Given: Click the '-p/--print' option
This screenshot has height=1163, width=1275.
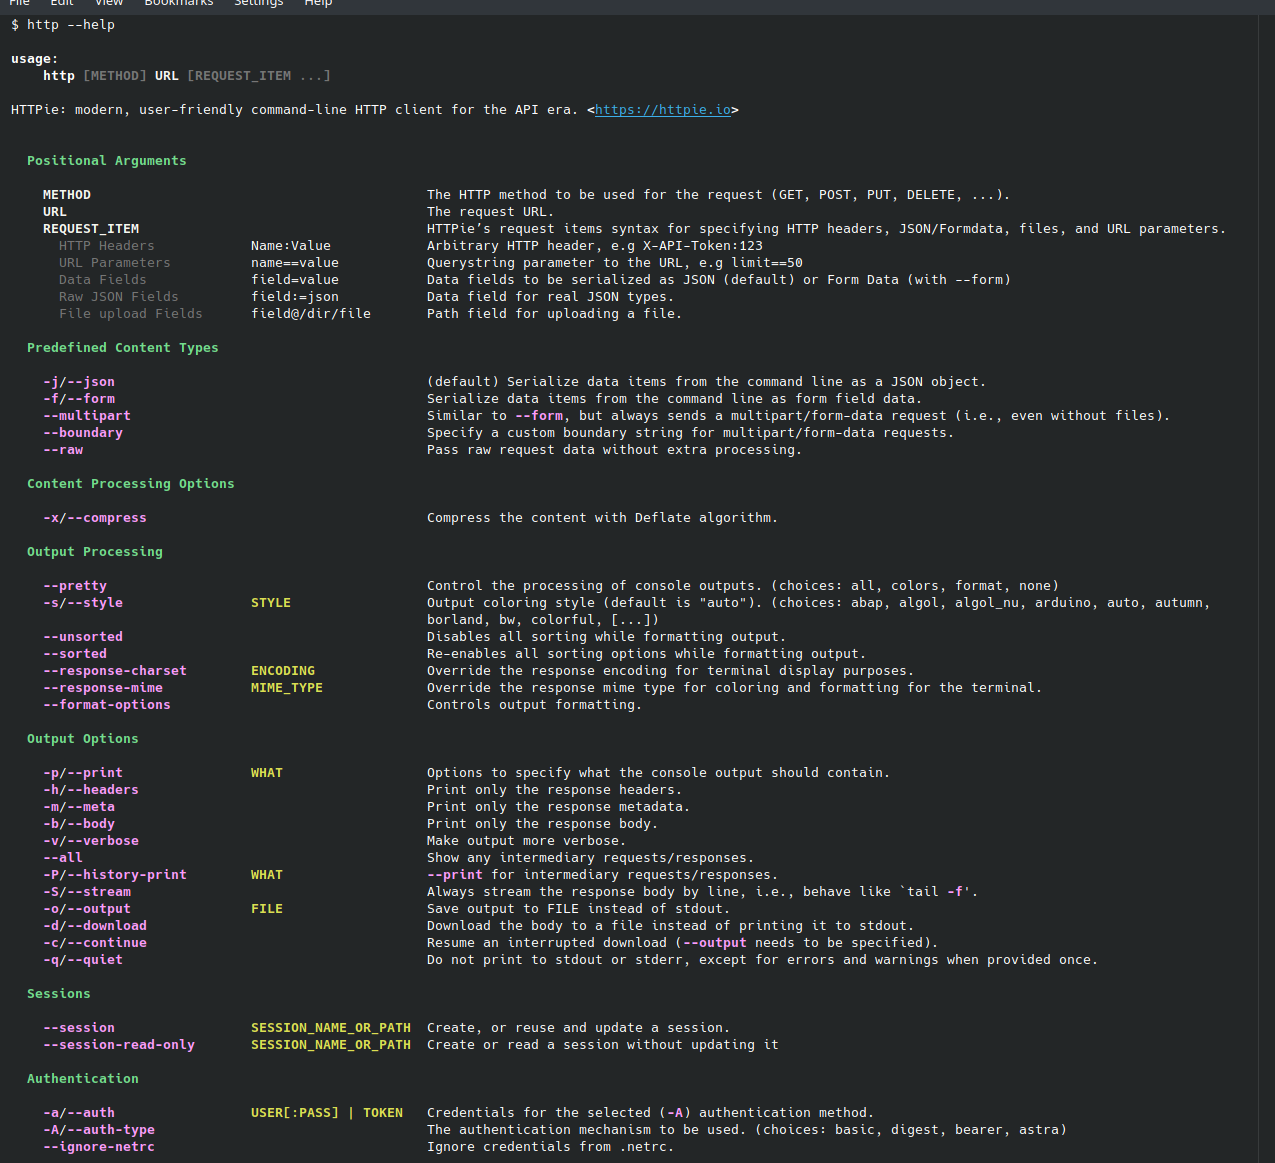Looking at the screenshot, I should click(x=83, y=773).
